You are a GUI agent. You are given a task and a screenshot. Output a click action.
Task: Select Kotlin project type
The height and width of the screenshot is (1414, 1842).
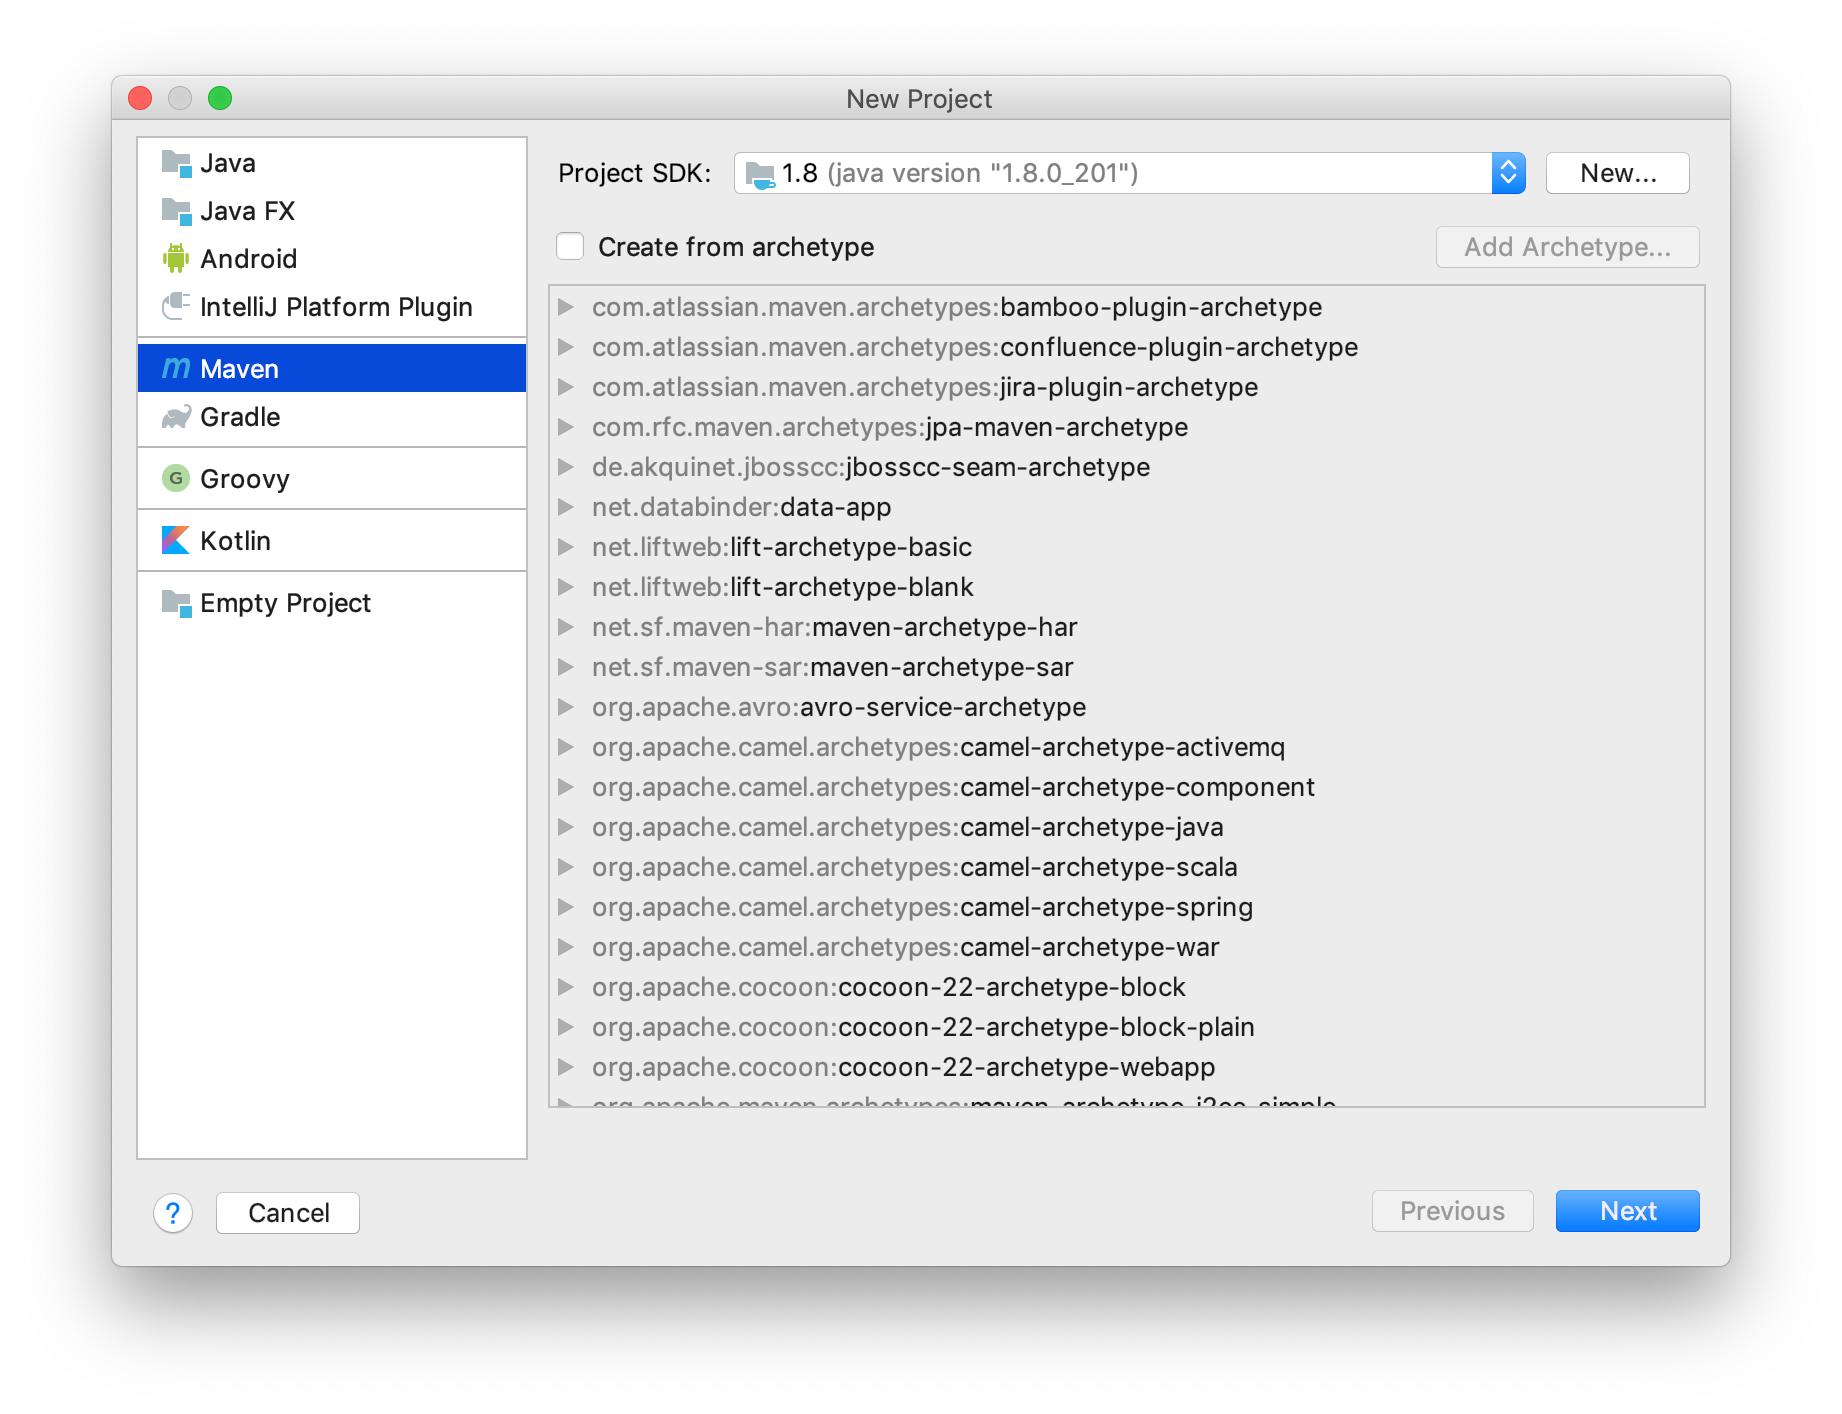(x=332, y=541)
